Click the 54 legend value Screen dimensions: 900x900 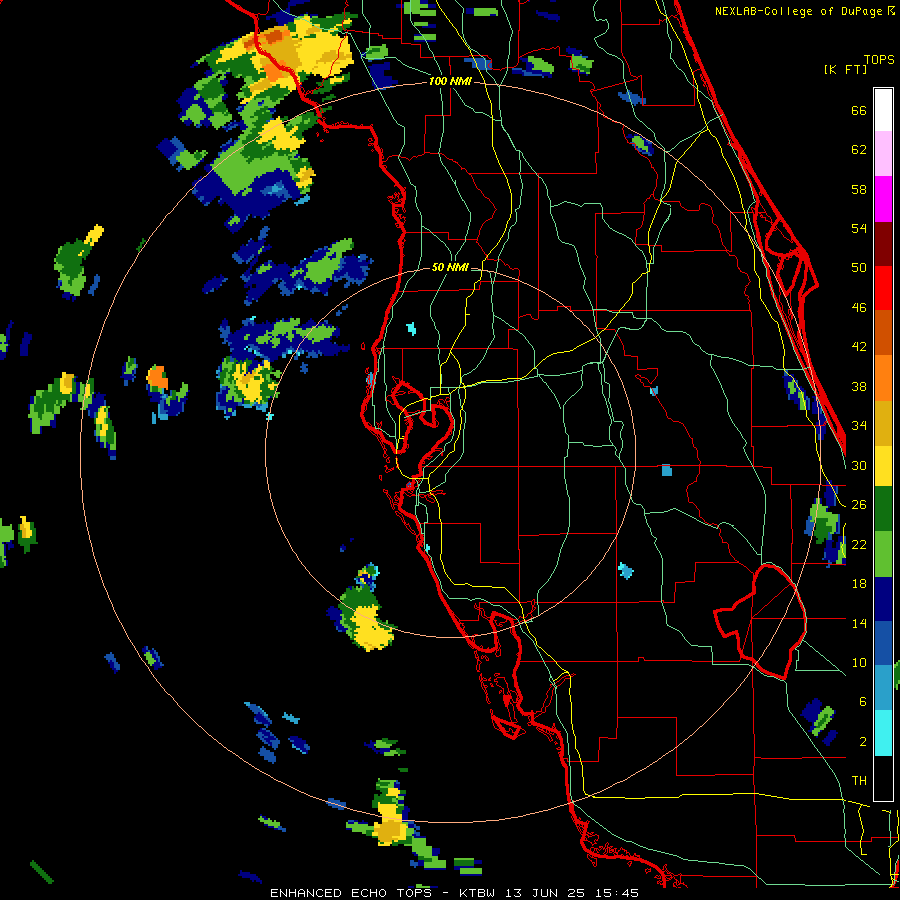click(x=859, y=228)
